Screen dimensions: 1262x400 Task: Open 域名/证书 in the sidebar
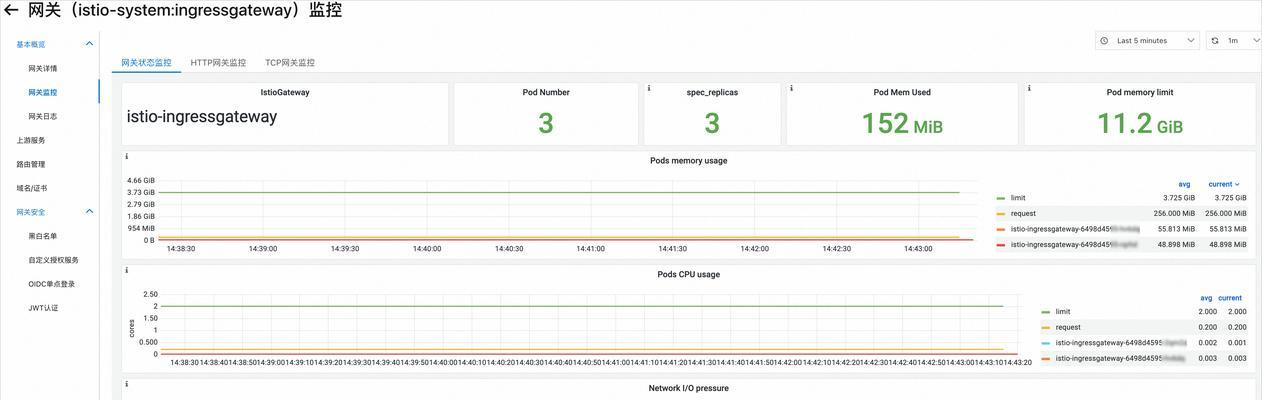tap(32, 188)
